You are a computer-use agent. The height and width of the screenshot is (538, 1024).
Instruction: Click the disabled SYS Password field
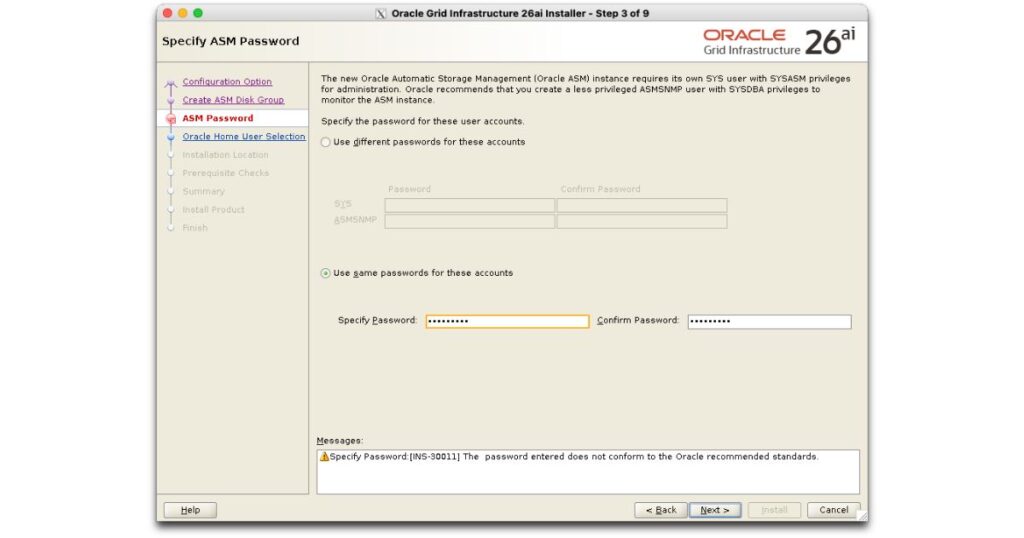click(470, 205)
